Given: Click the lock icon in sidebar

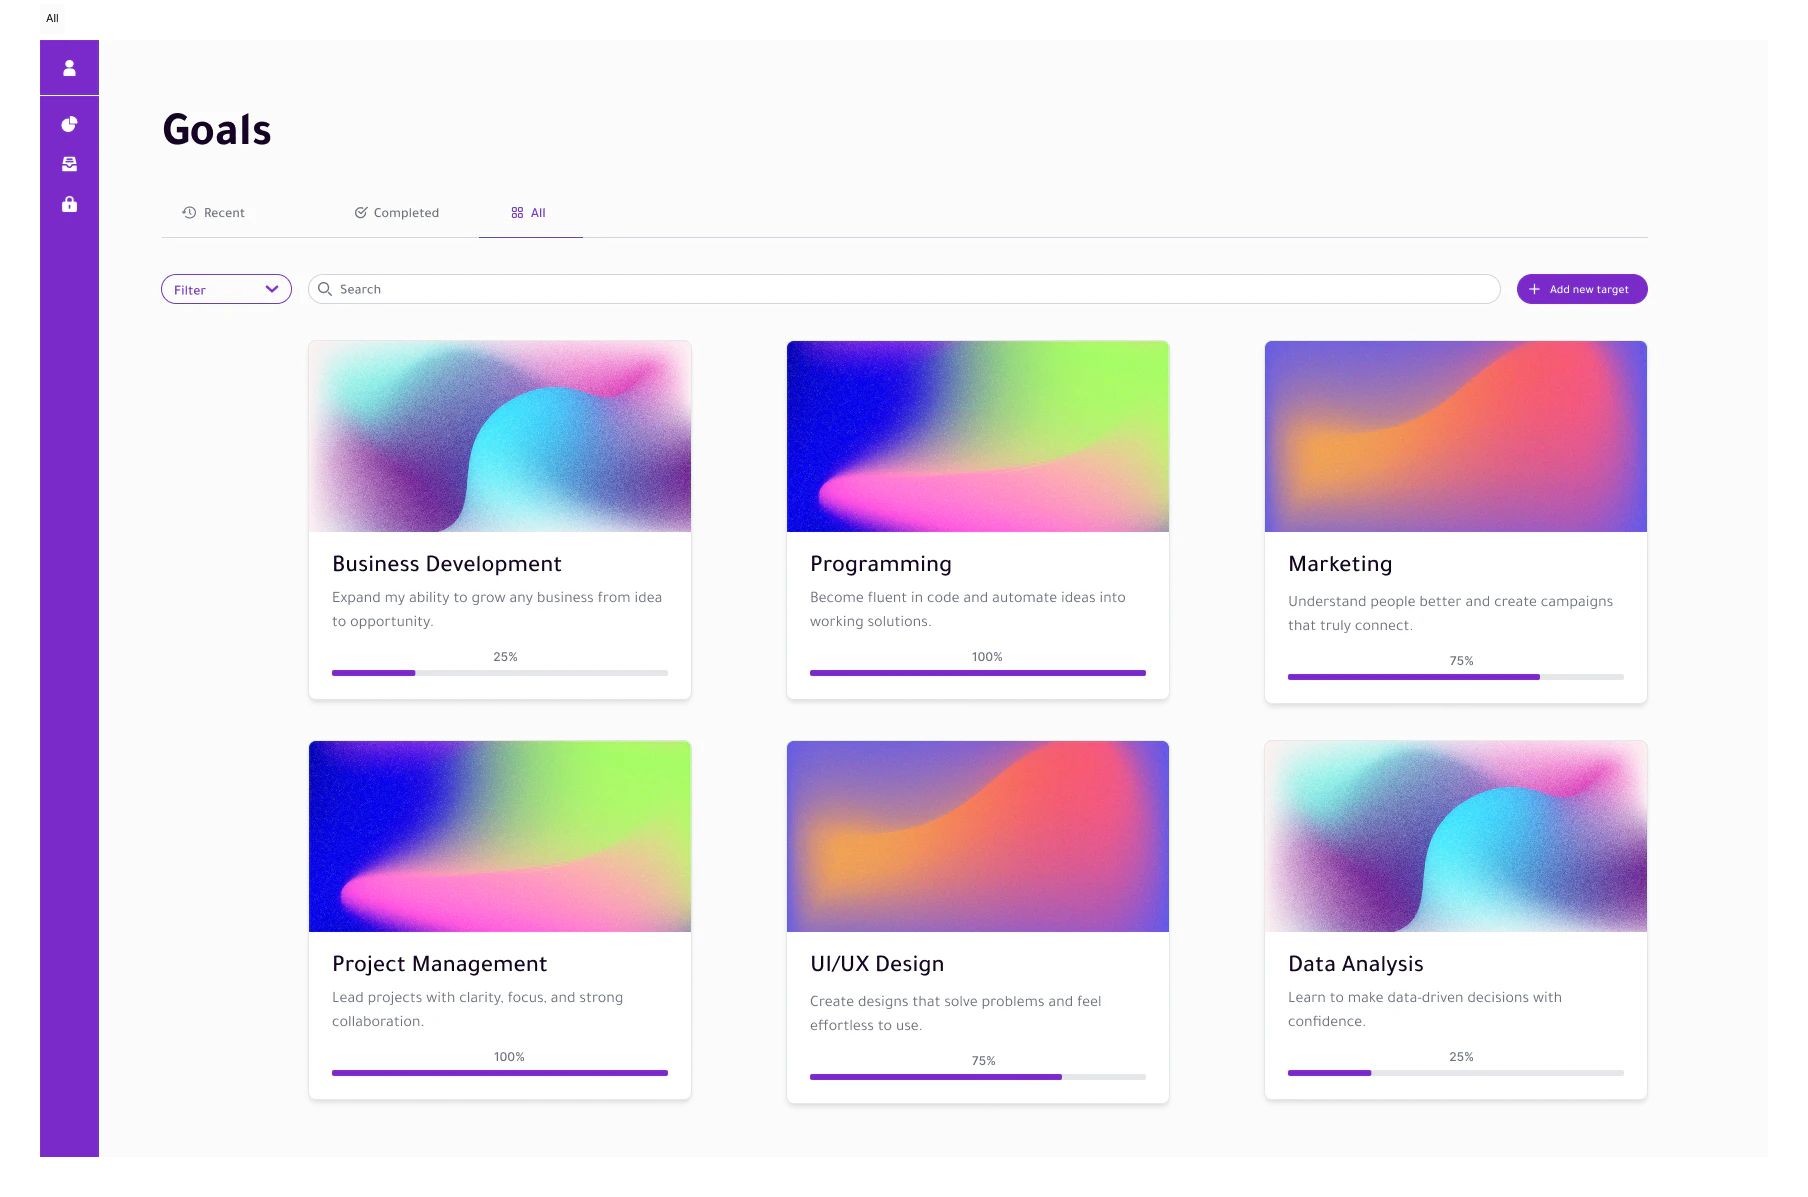Looking at the screenshot, I should click(69, 204).
